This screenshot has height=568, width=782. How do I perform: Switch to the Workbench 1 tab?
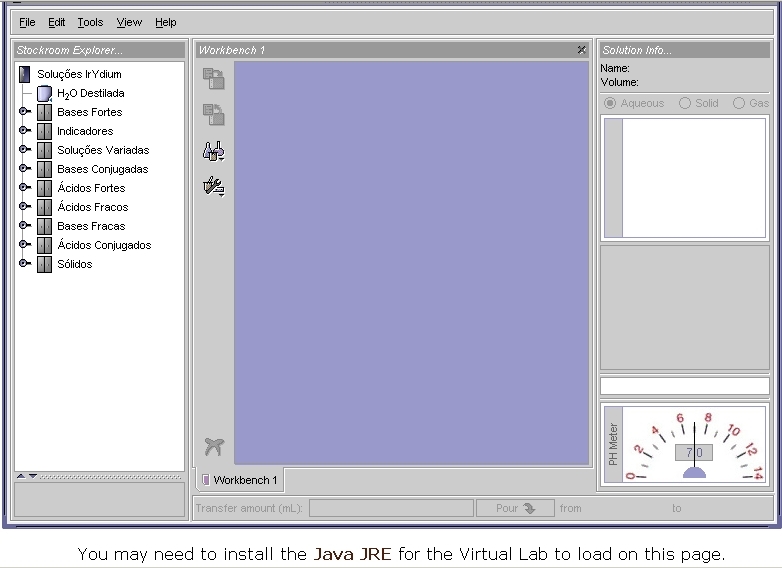(x=240, y=480)
